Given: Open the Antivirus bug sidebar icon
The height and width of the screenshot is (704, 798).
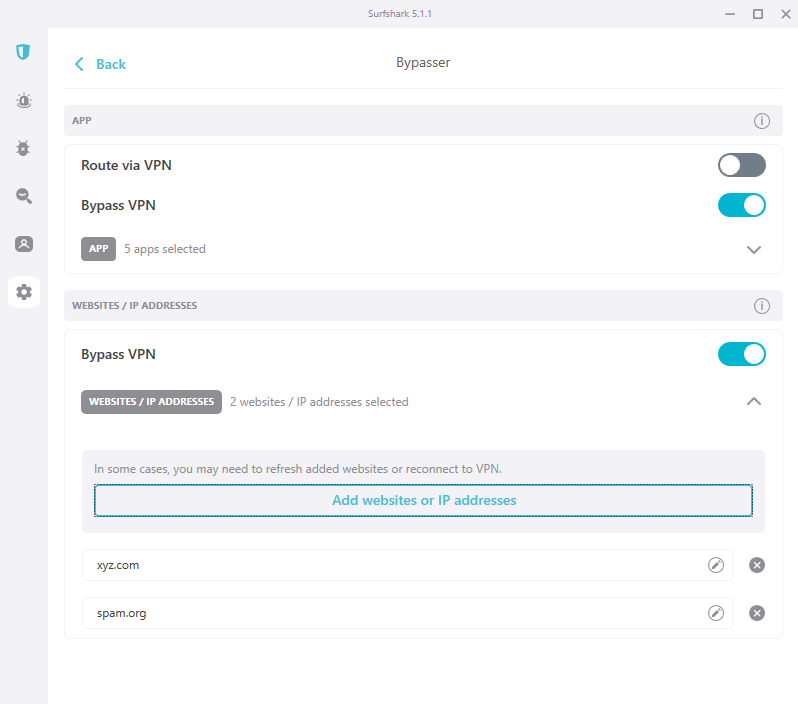Looking at the screenshot, I should click(x=23, y=148).
